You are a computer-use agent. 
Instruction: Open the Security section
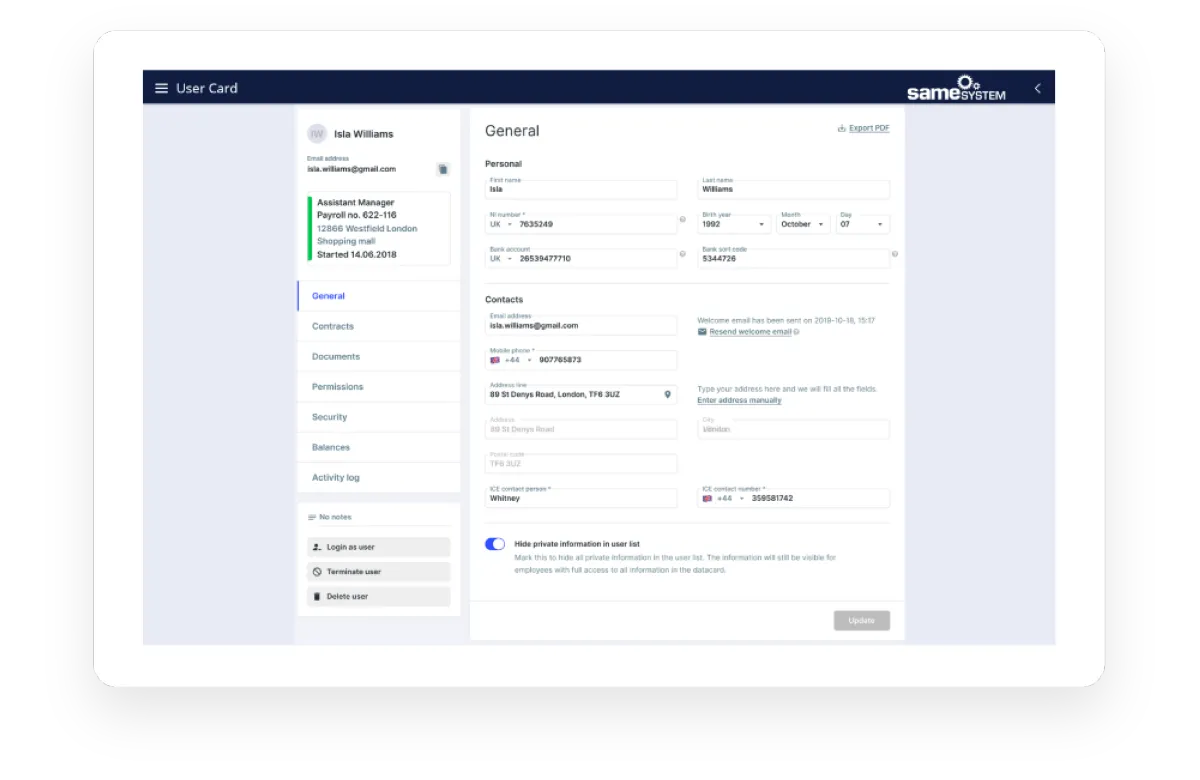(x=379, y=417)
